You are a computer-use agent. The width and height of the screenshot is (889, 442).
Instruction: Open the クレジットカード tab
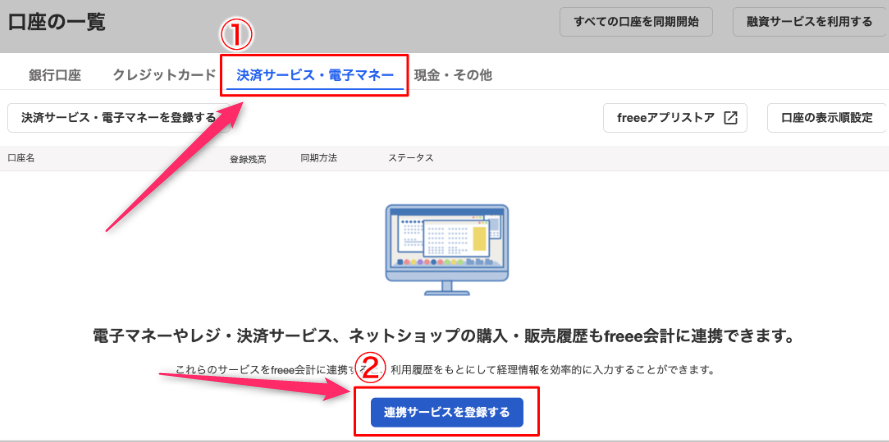click(164, 75)
